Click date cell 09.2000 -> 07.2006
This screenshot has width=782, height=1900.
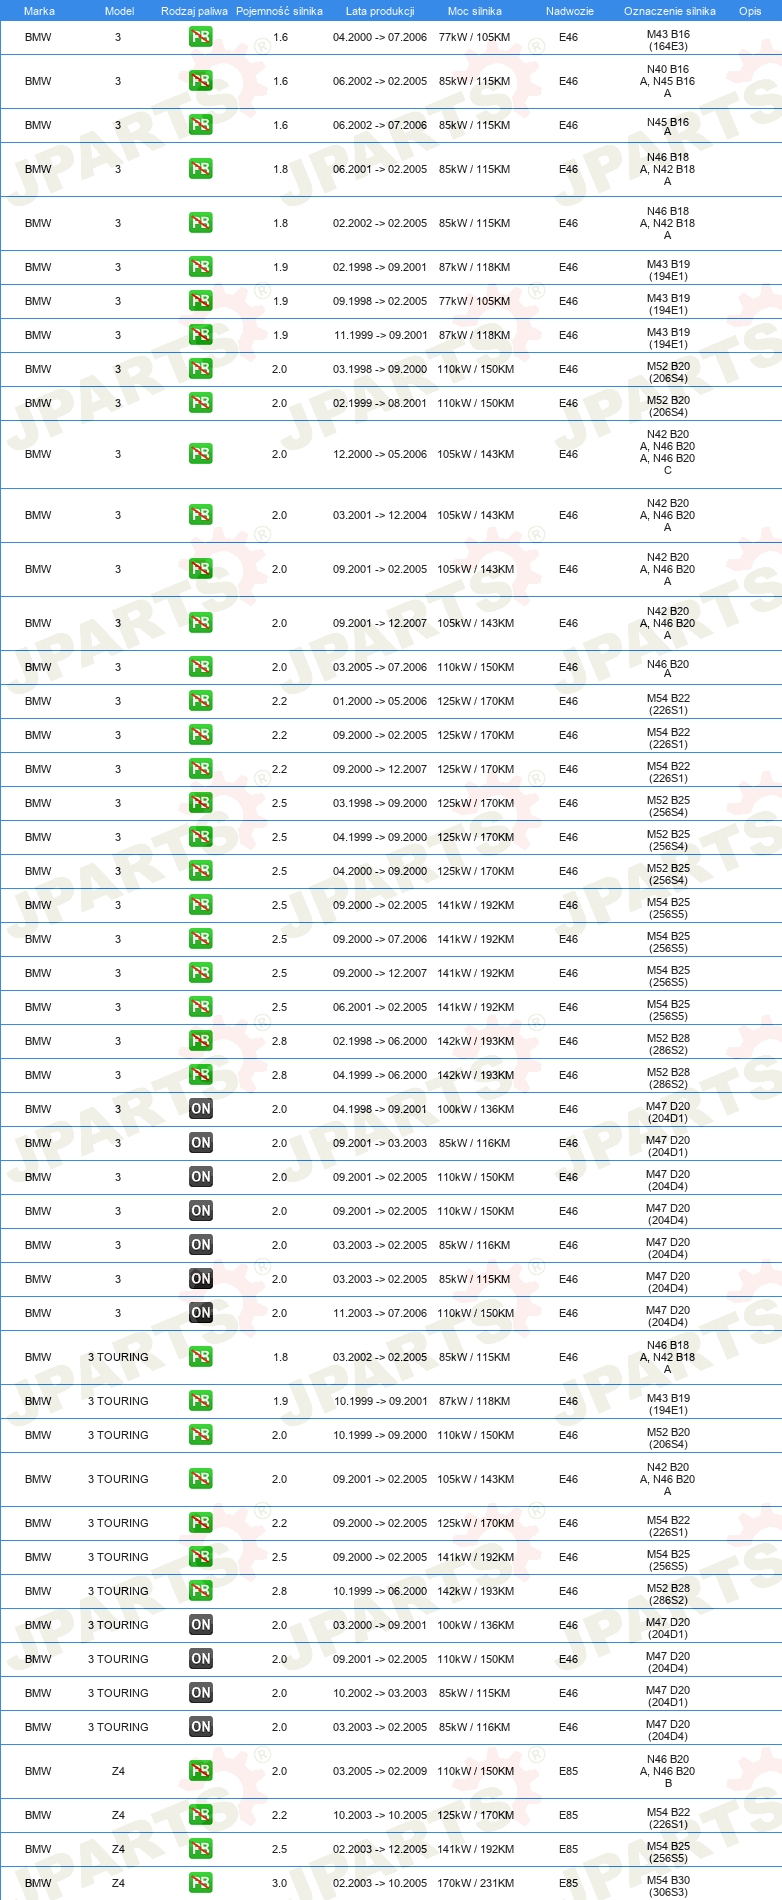[380, 939]
